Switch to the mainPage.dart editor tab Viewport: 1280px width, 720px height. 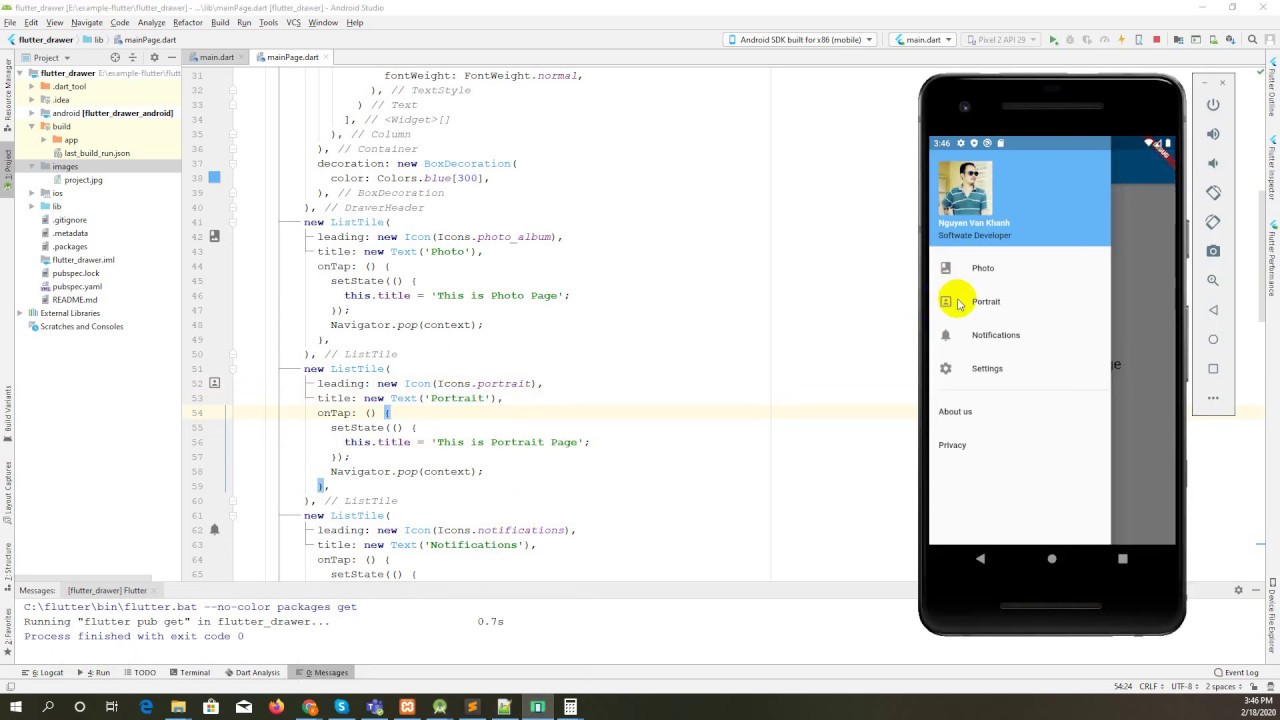click(292, 57)
